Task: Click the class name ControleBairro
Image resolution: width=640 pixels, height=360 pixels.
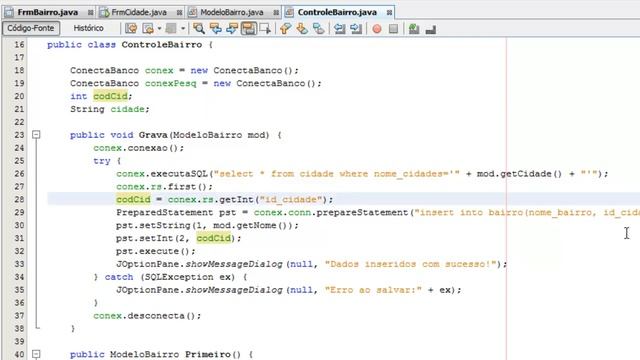Action: [x=162, y=44]
